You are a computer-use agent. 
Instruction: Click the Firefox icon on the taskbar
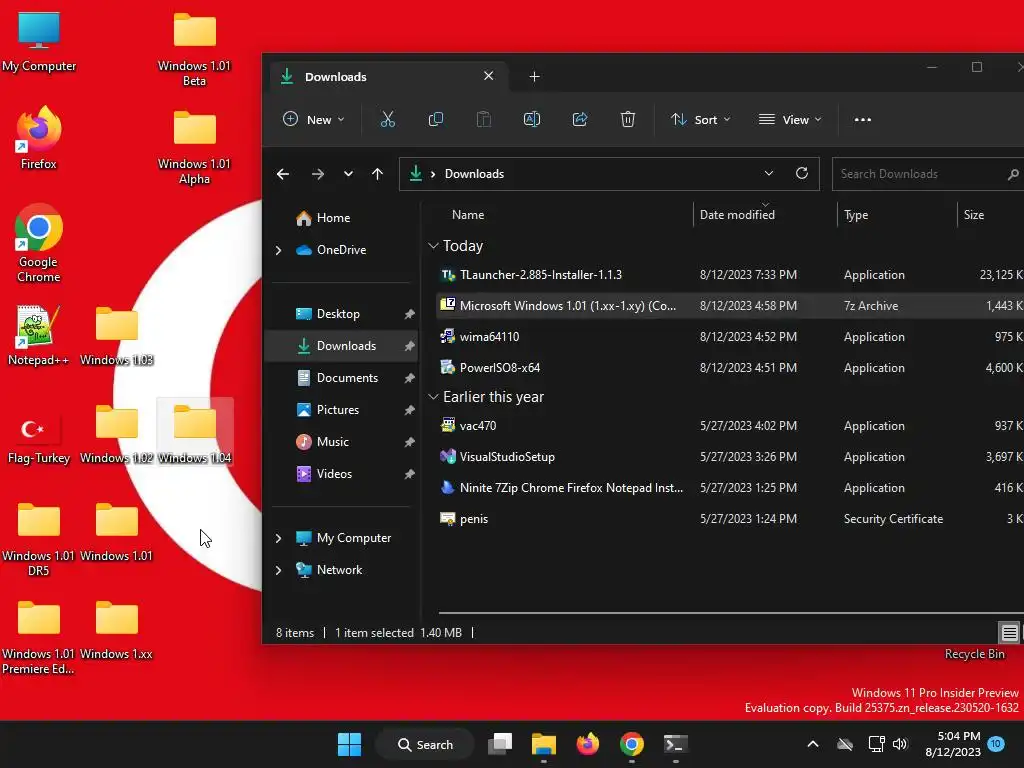coord(588,744)
